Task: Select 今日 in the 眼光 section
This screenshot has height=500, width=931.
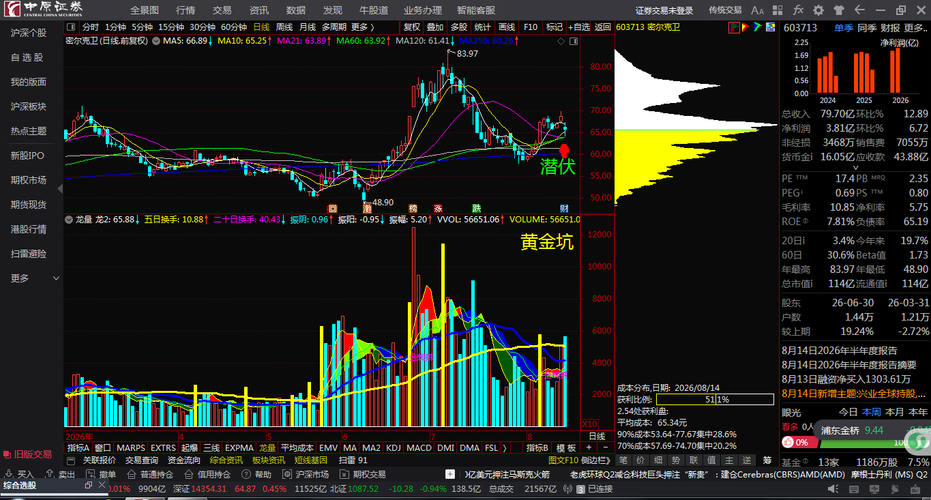Action: (848, 412)
